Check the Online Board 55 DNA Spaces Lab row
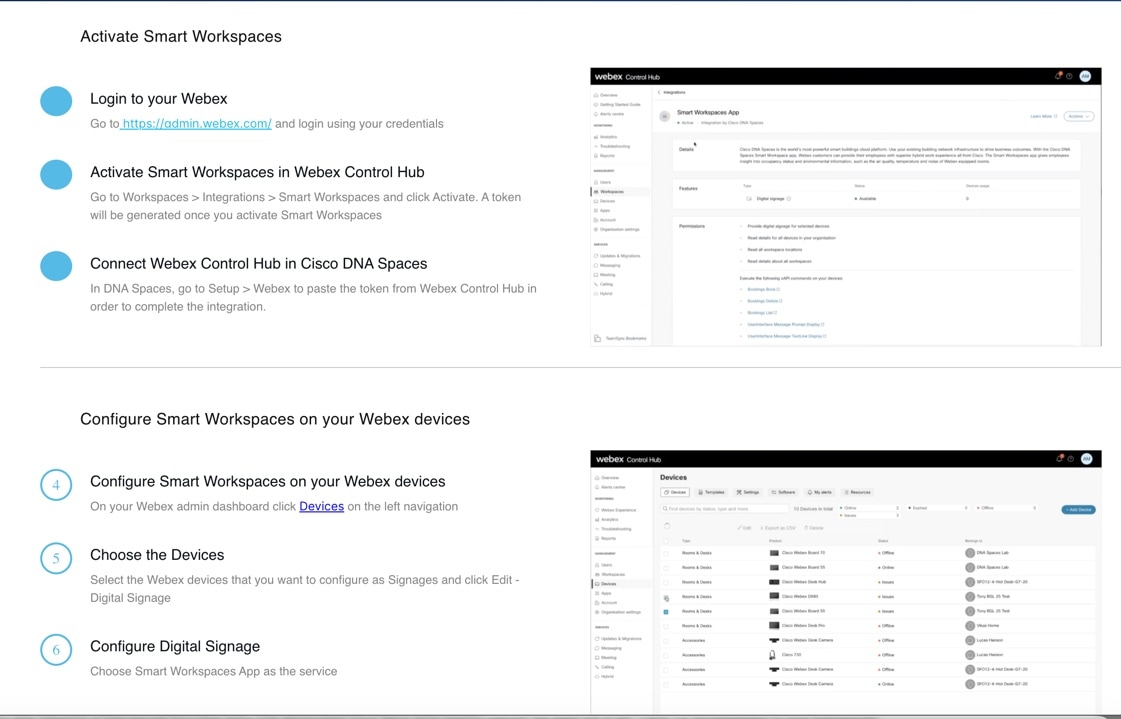 coord(666,567)
